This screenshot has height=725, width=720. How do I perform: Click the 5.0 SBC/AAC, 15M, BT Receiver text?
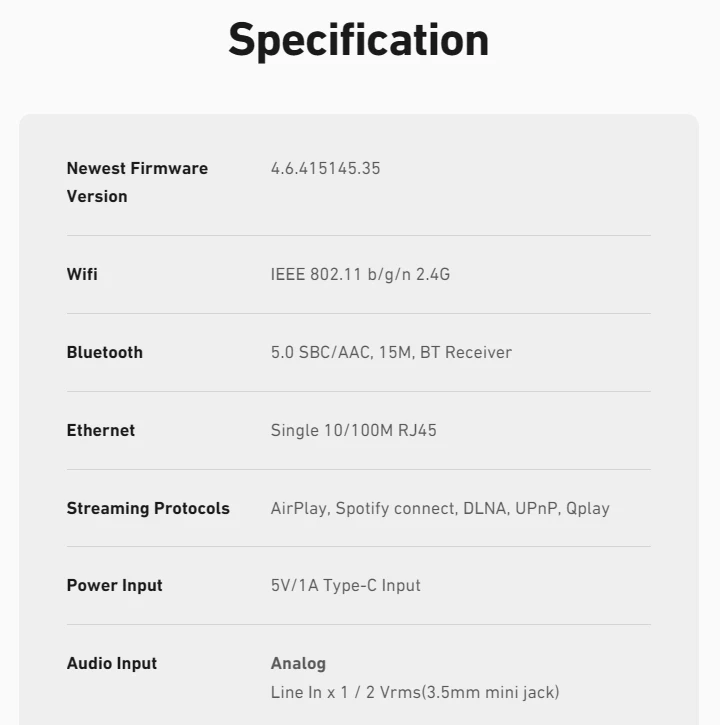click(391, 352)
